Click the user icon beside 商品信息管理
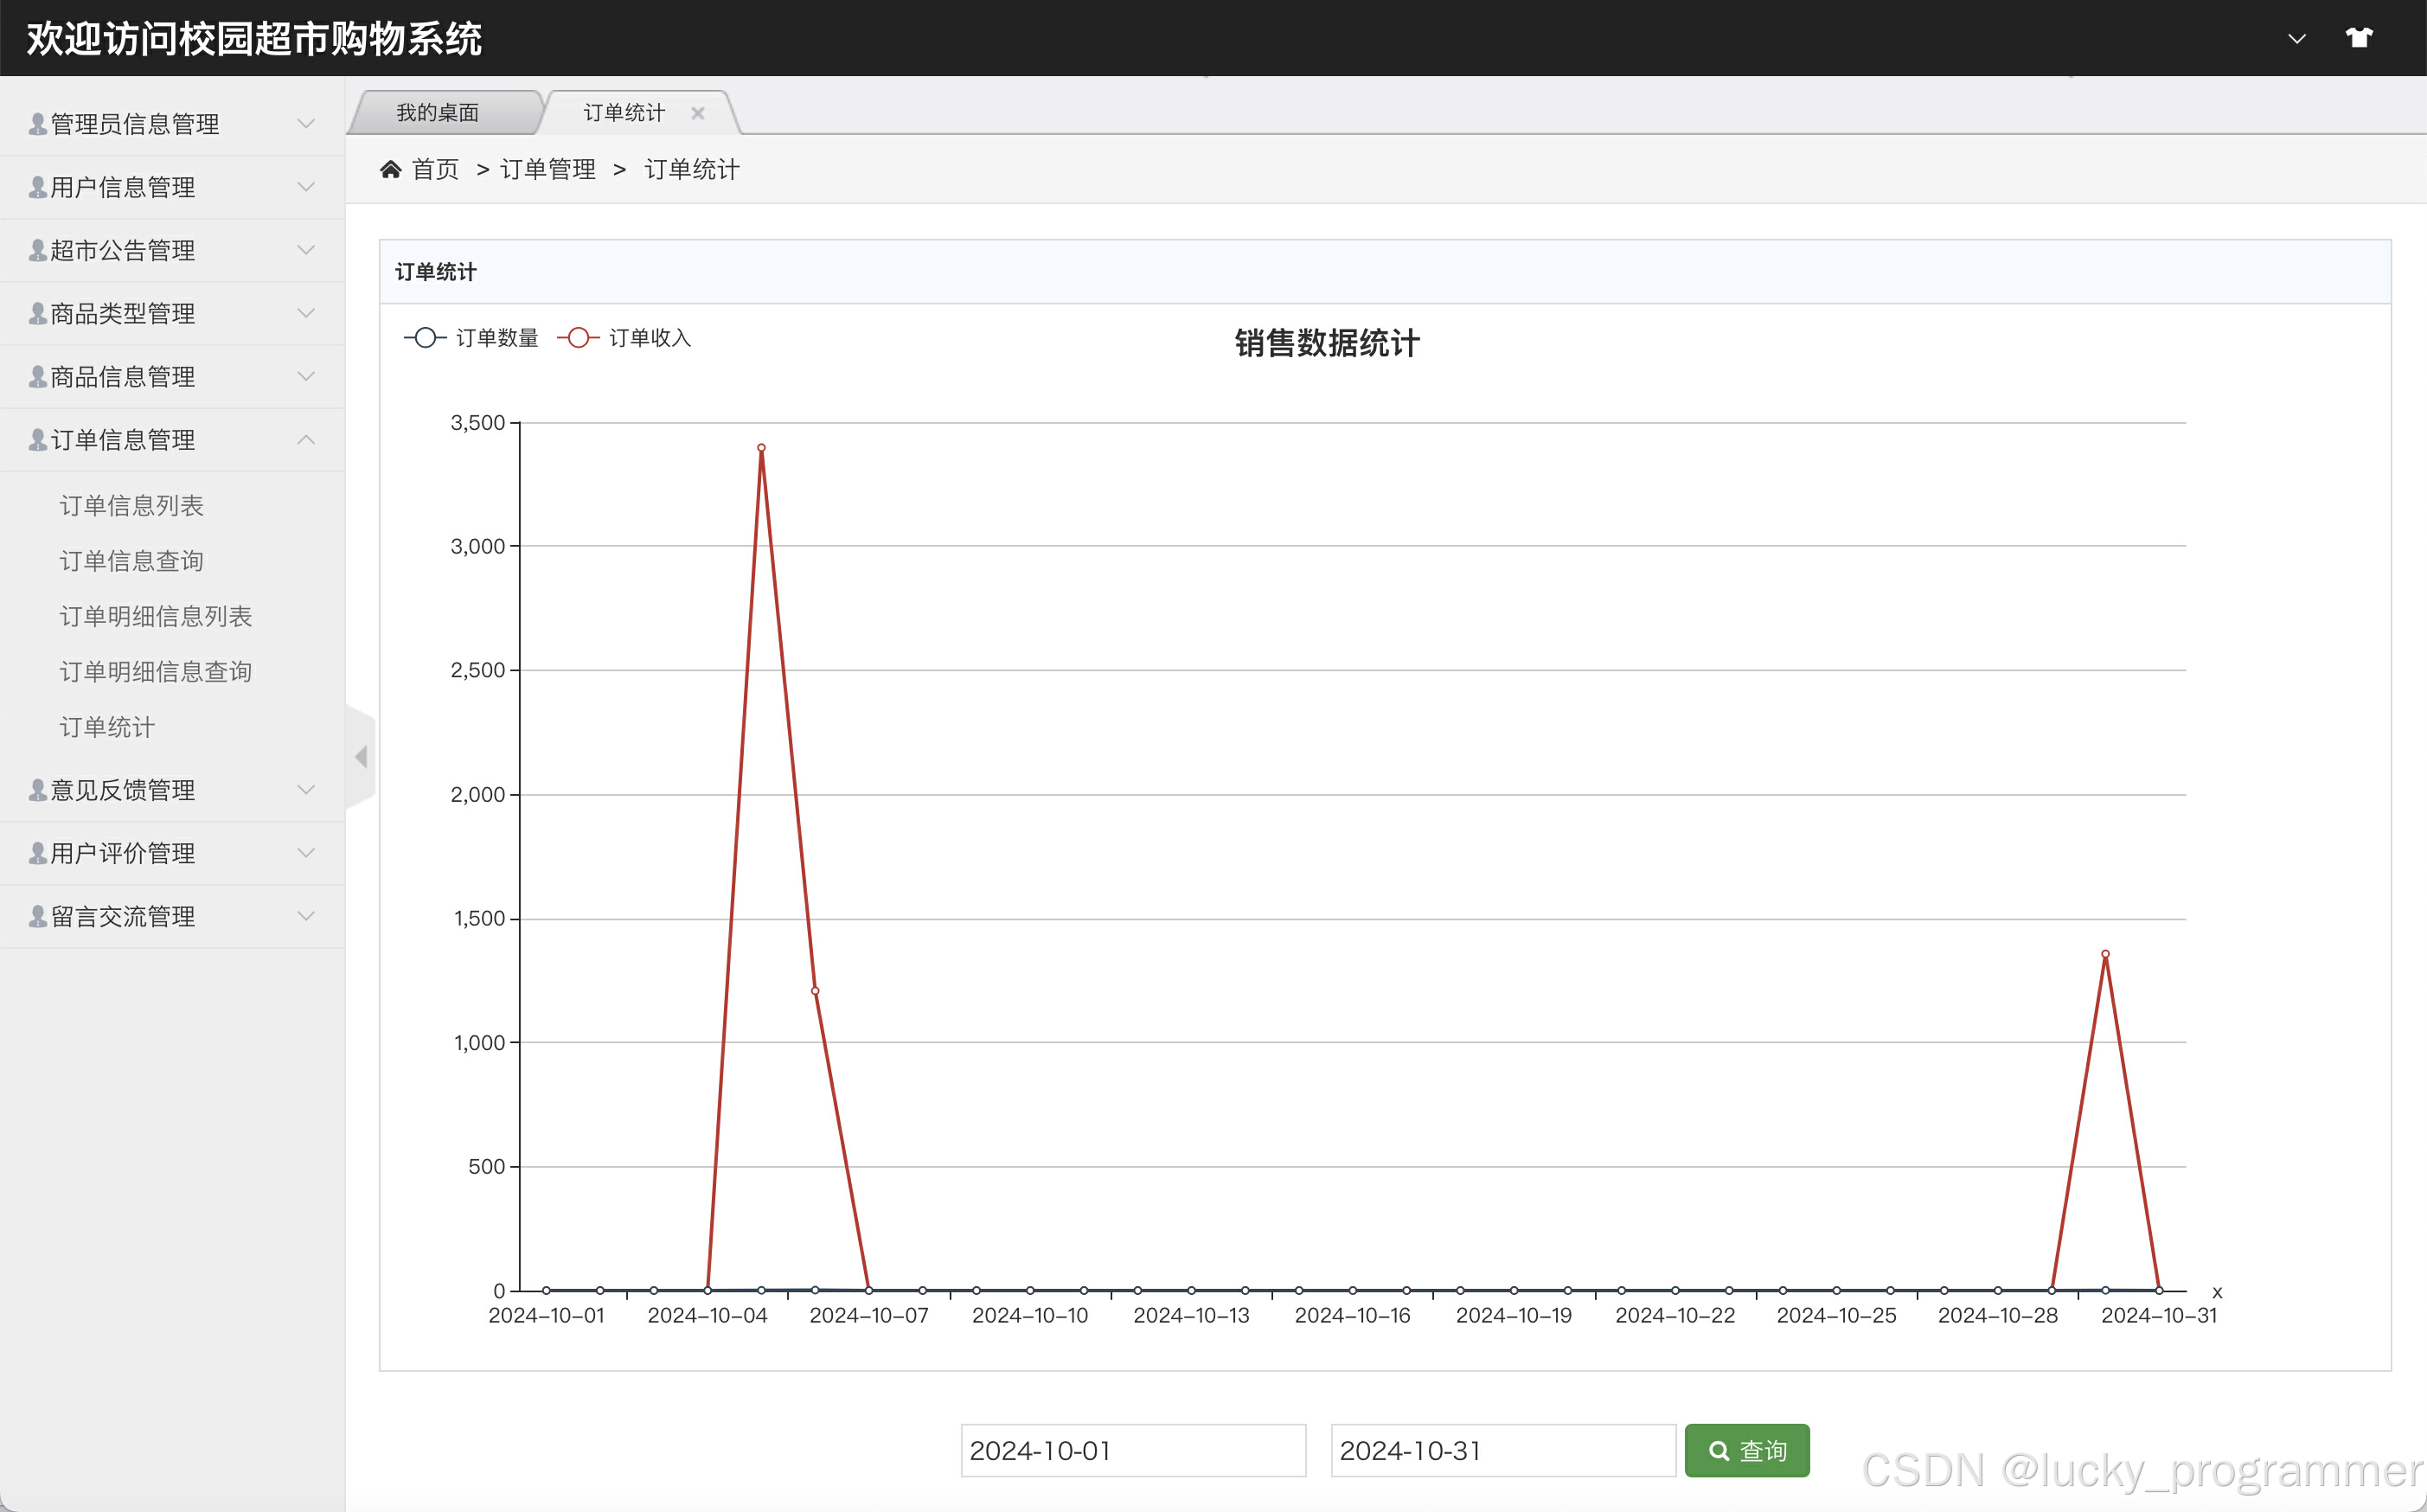This screenshot has width=2427, height=1512. coord(38,377)
